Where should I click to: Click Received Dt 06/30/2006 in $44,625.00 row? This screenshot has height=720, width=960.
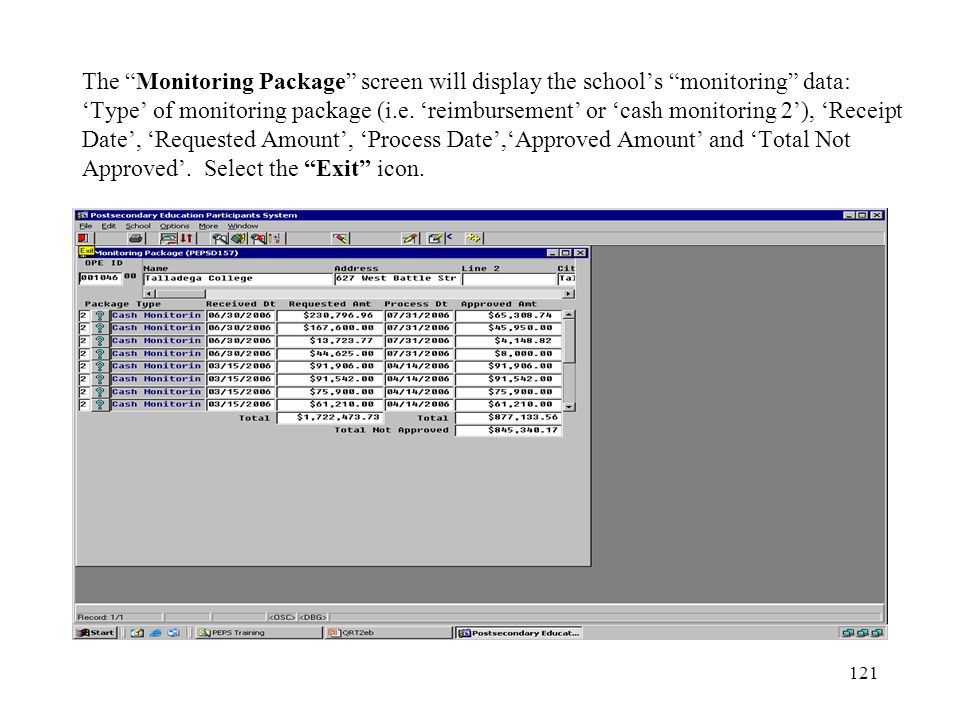(x=241, y=354)
